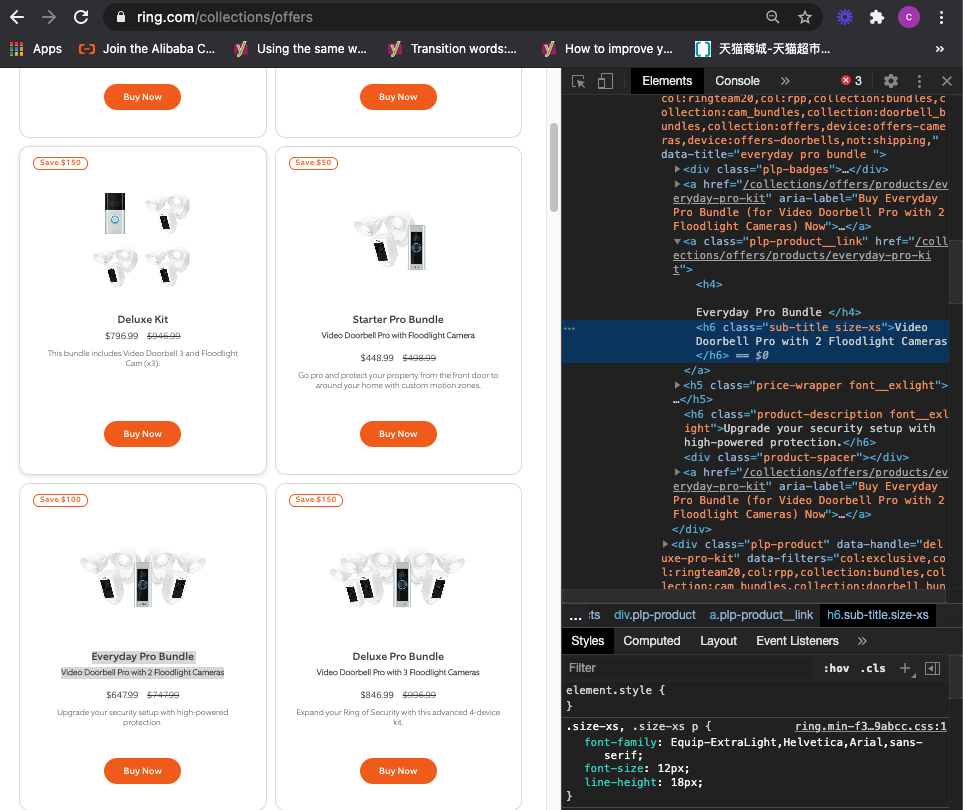This screenshot has height=810, width=963.
Task: Open the Chrome extensions puzzle icon
Action: point(877,17)
